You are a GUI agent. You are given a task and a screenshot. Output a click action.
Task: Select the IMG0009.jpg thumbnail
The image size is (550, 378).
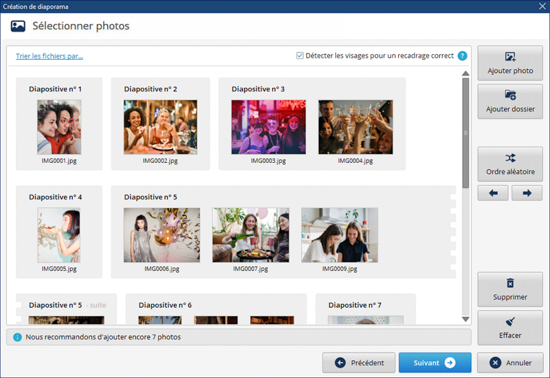(x=340, y=235)
